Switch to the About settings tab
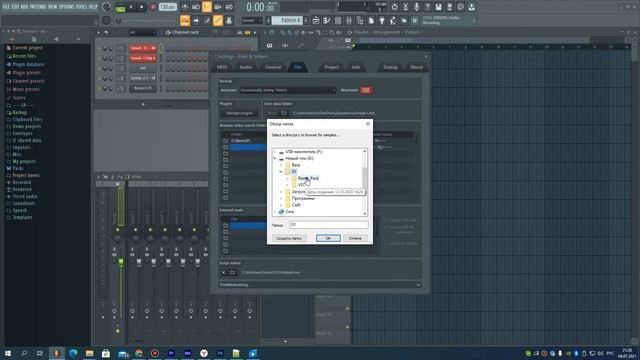 (x=416, y=67)
